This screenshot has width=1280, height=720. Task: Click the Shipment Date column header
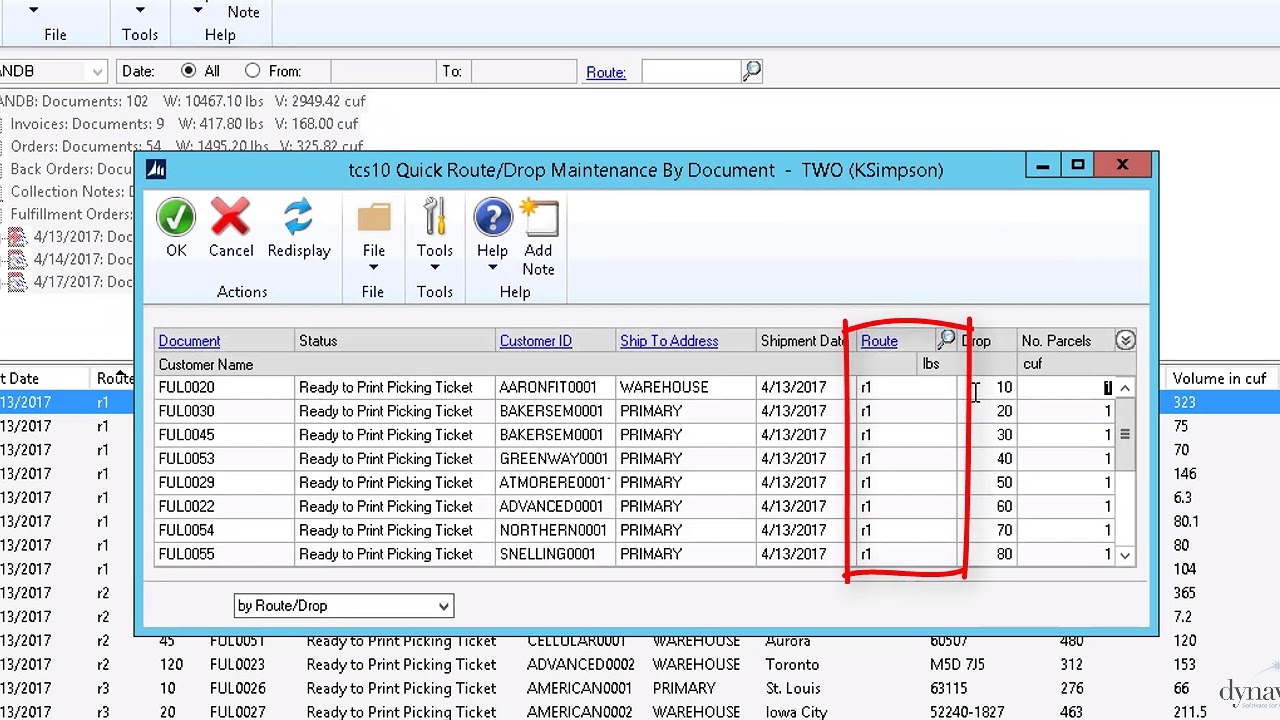803,341
